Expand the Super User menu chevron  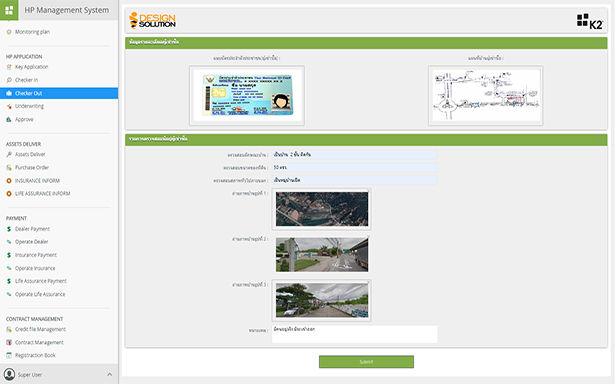coord(109,375)
